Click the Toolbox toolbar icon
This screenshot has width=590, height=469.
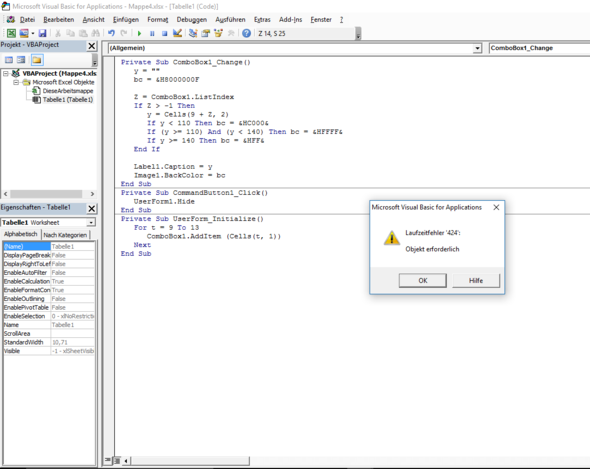[x=231, y=33]
